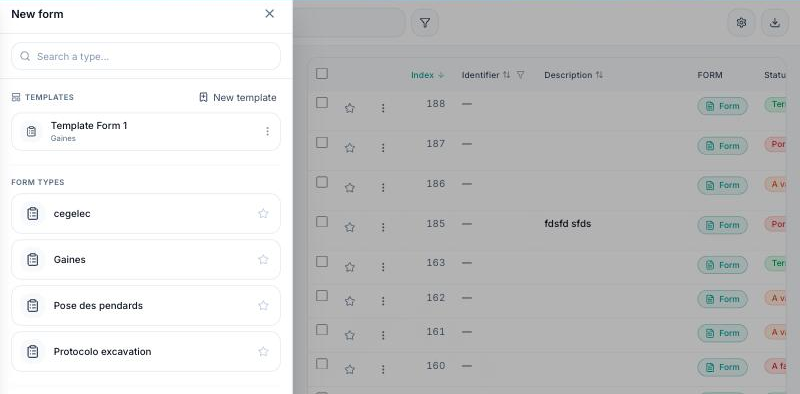The image size is (800, 394).
Task: Star the Pose des pendards form type
Action: pos(263,306)
